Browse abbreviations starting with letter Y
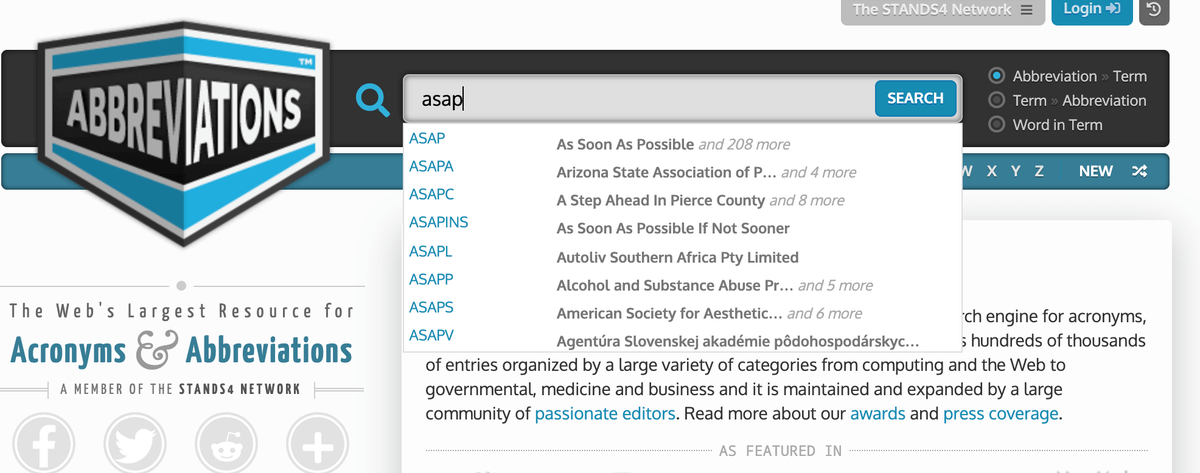Screen dimensions: 1200x473 coord(1016,171)
